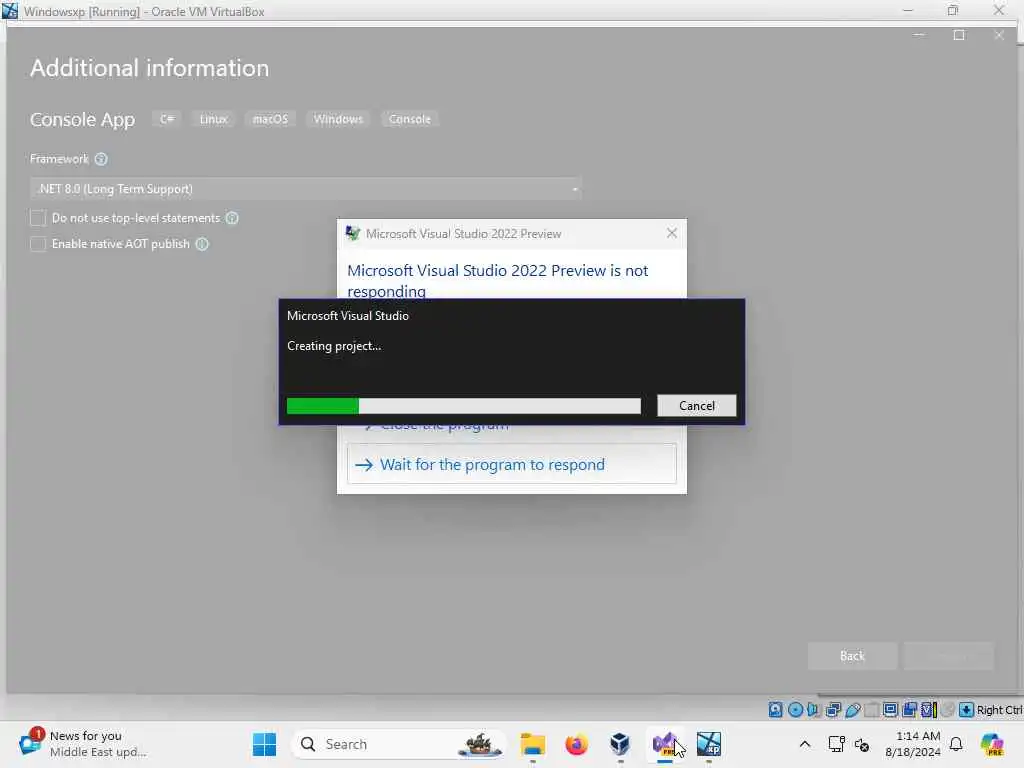1024x768 pixels.
Task: Click VirtualBox audio status icon
Action: click(x=813, y=709)
